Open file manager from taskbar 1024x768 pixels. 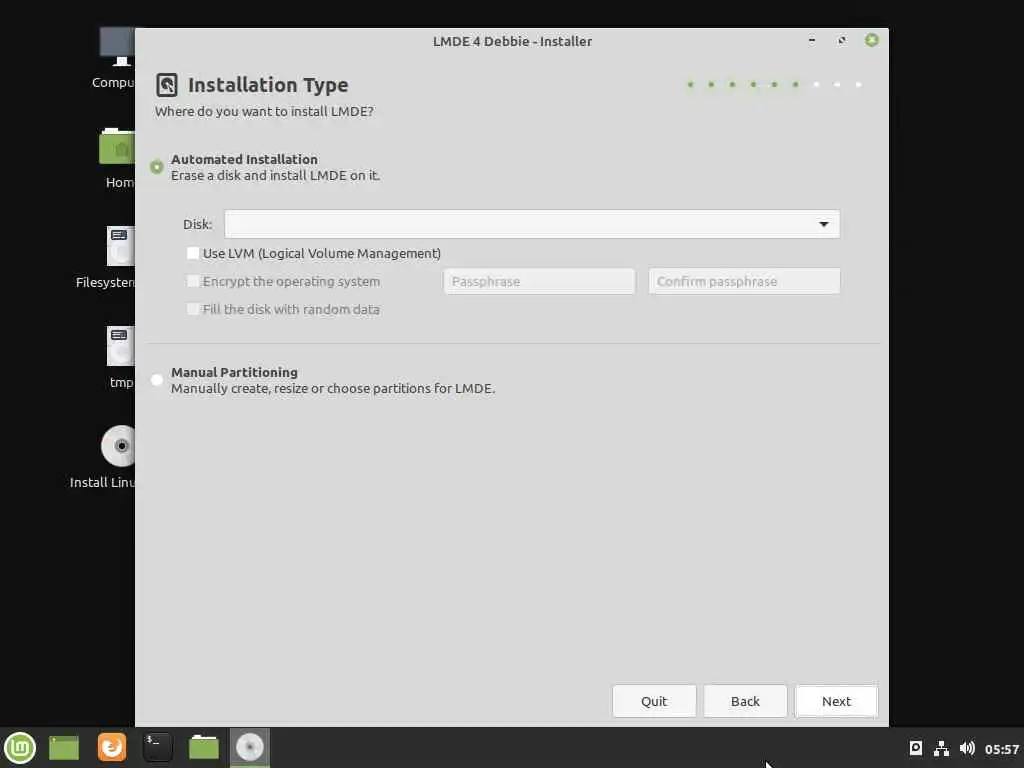point(204,747)
